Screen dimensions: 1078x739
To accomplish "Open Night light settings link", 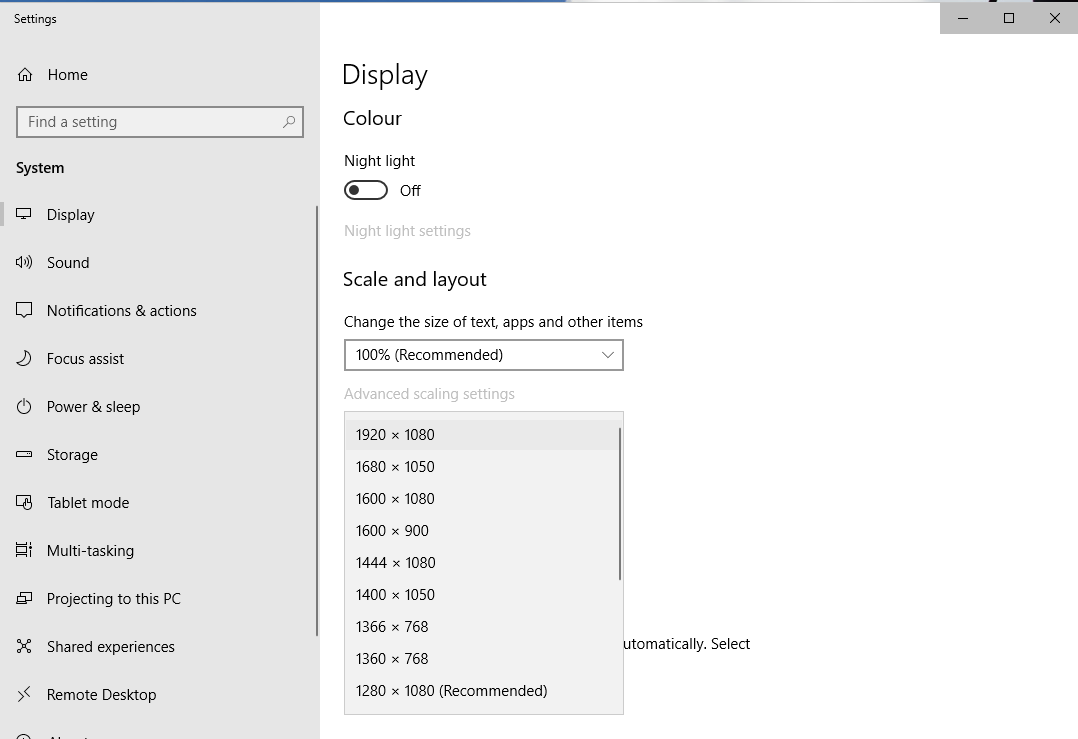I will pyautogui.click(x=407, y=231).
